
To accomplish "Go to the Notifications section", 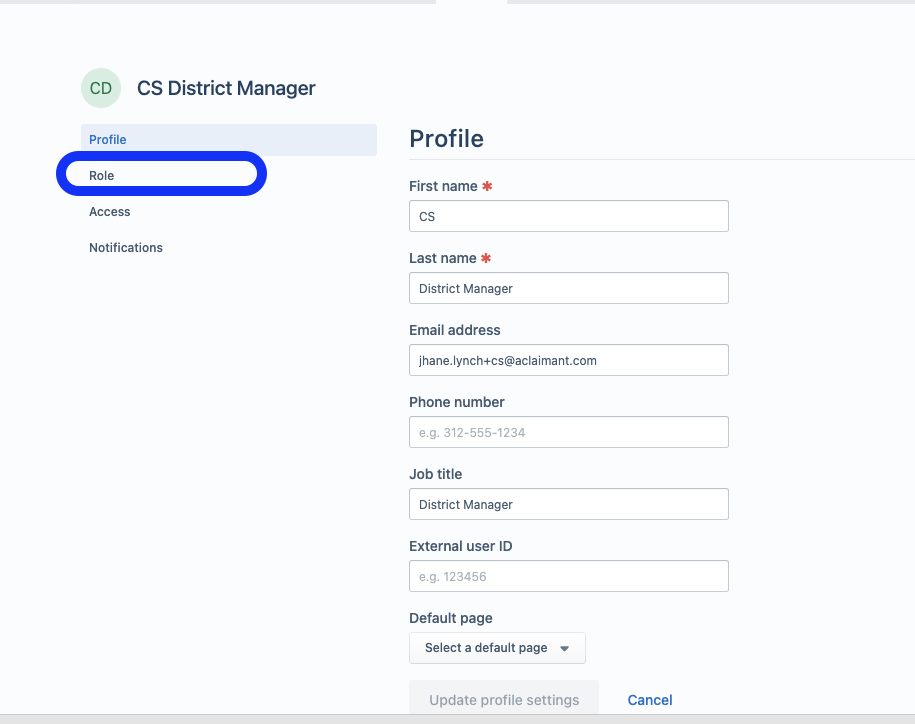I will coord(126,247).
